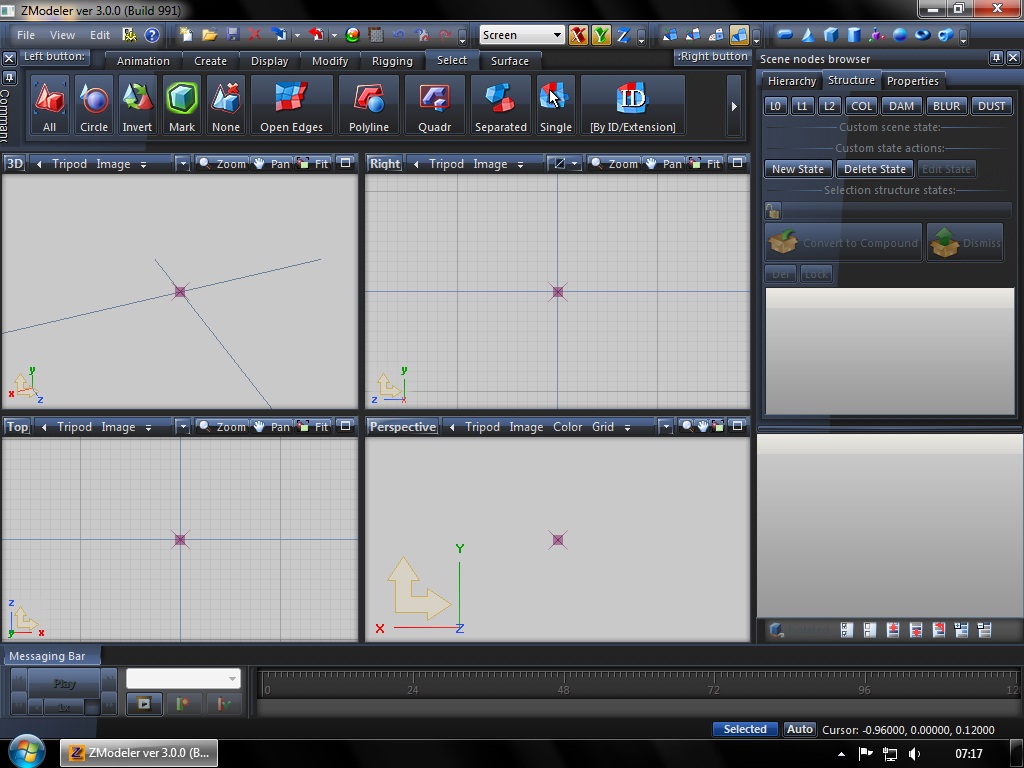Select the Polyline selection tool icon
The image size is (1024, 768).
click(x=368, y=100)
